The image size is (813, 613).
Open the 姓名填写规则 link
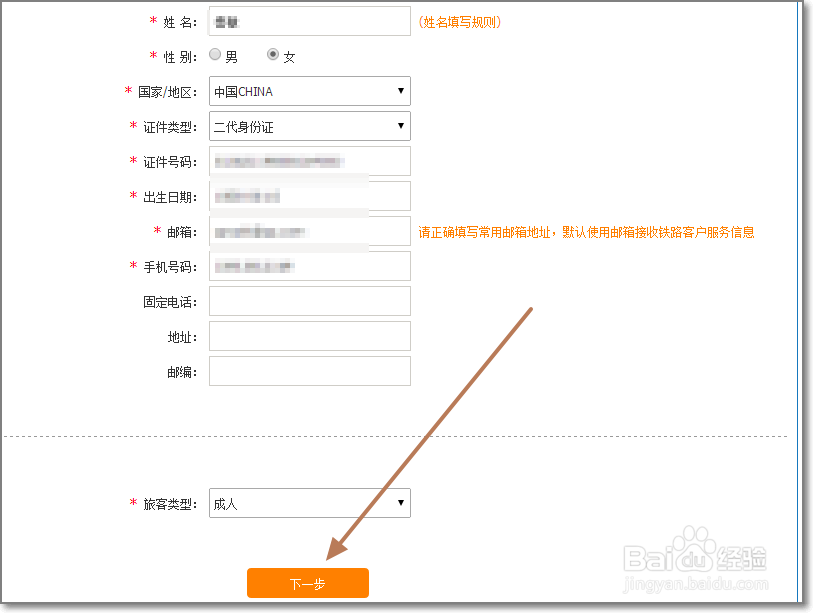click(x=459, y=21)
